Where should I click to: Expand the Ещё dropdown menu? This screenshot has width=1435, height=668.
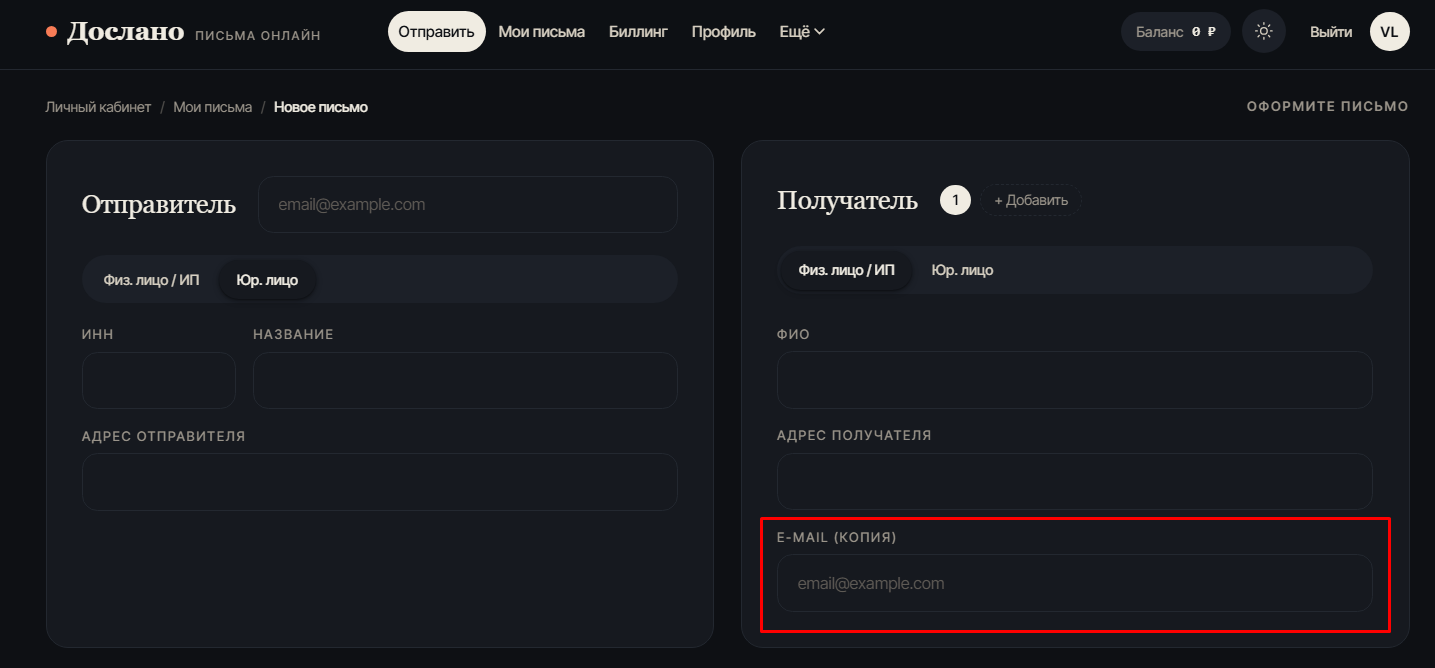pyautogui.click(x=802, y=32)
